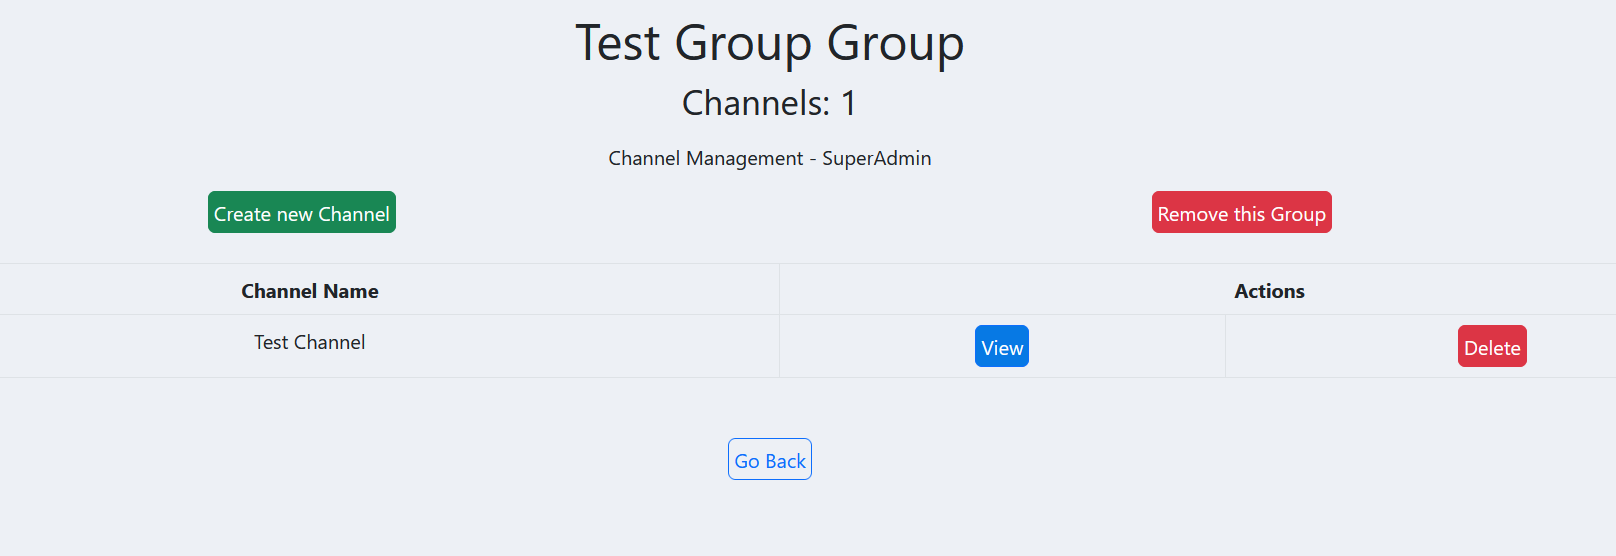Return to previous page via Go Back
This screenshot has width=1616, height=556.
(x=770, y=459)
